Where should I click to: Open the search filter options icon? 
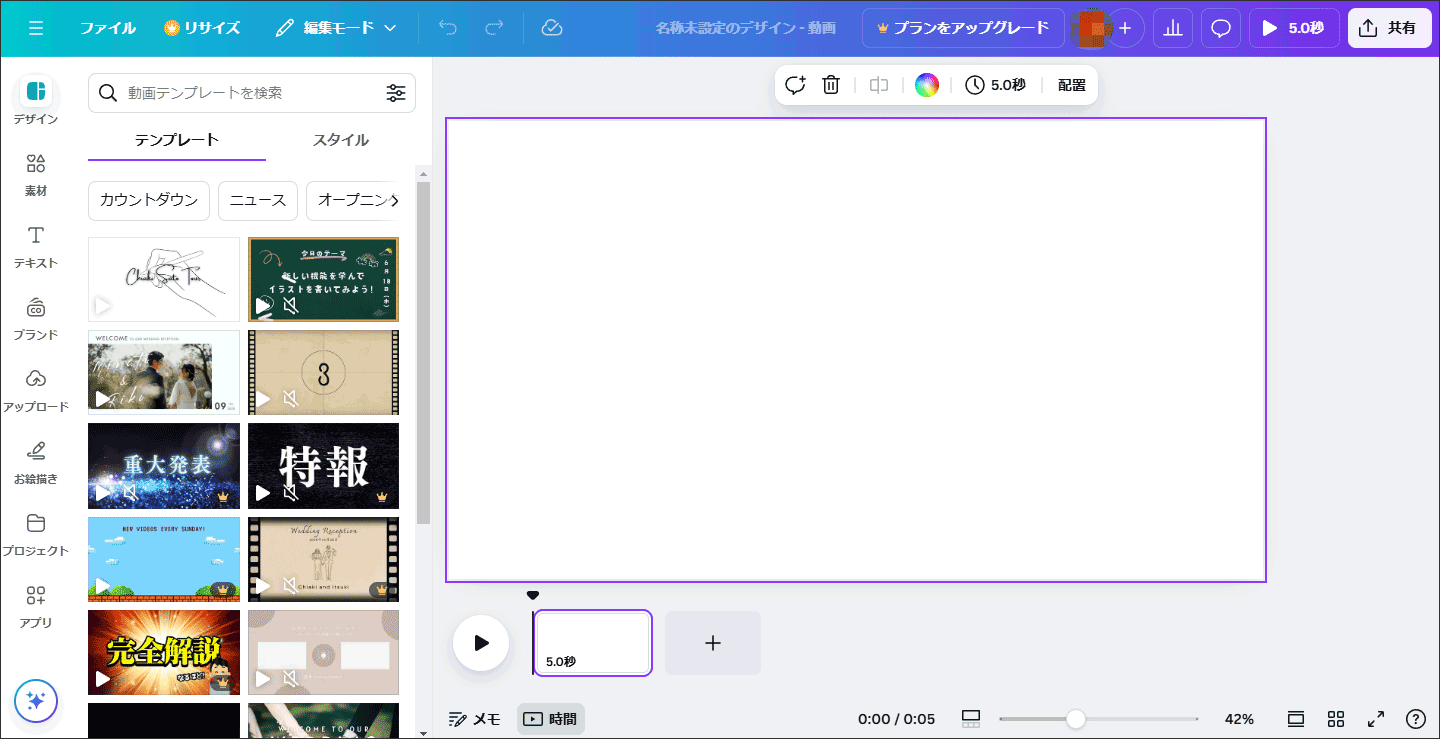tap(396, 93)
